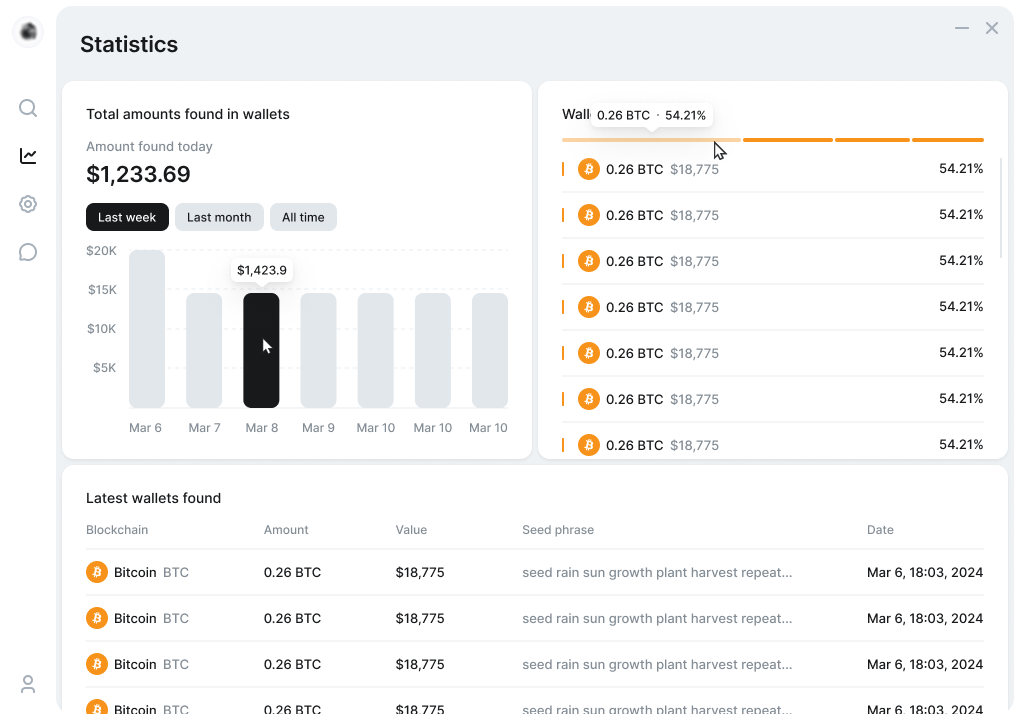Open the search page from the sidebar

click(28, 108)
